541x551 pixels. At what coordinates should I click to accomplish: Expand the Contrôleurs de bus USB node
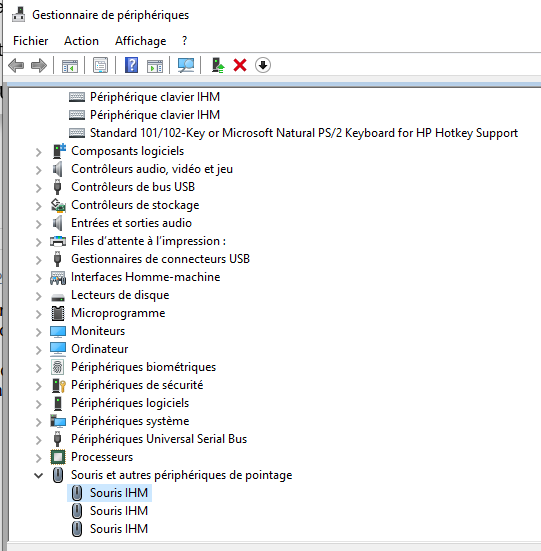tap(39, 188)
